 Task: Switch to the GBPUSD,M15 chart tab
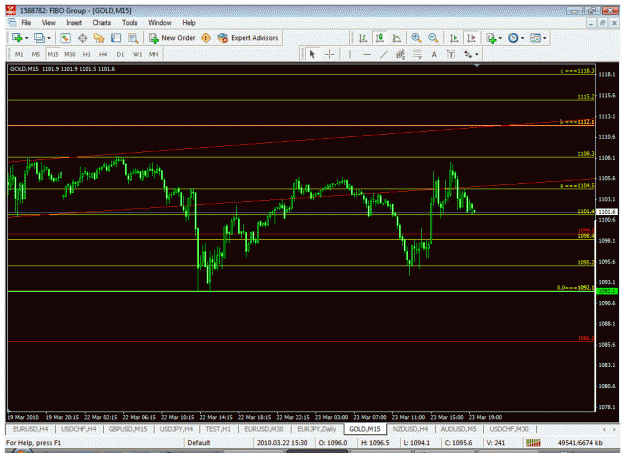pos(128,429)
